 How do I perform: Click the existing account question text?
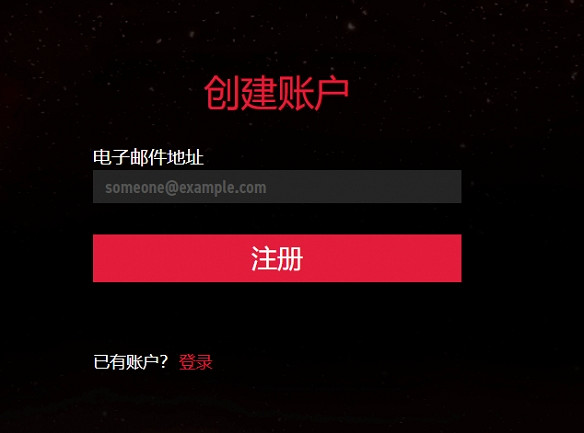tap(130, 362)
